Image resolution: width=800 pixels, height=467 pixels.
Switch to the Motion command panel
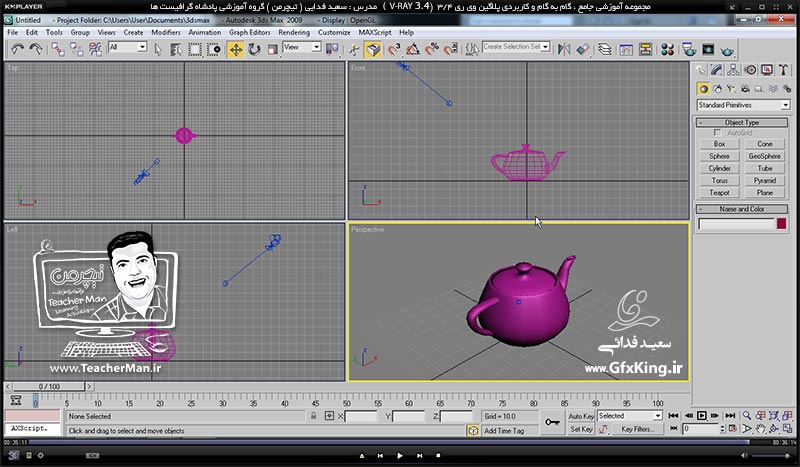pos(750,70)
